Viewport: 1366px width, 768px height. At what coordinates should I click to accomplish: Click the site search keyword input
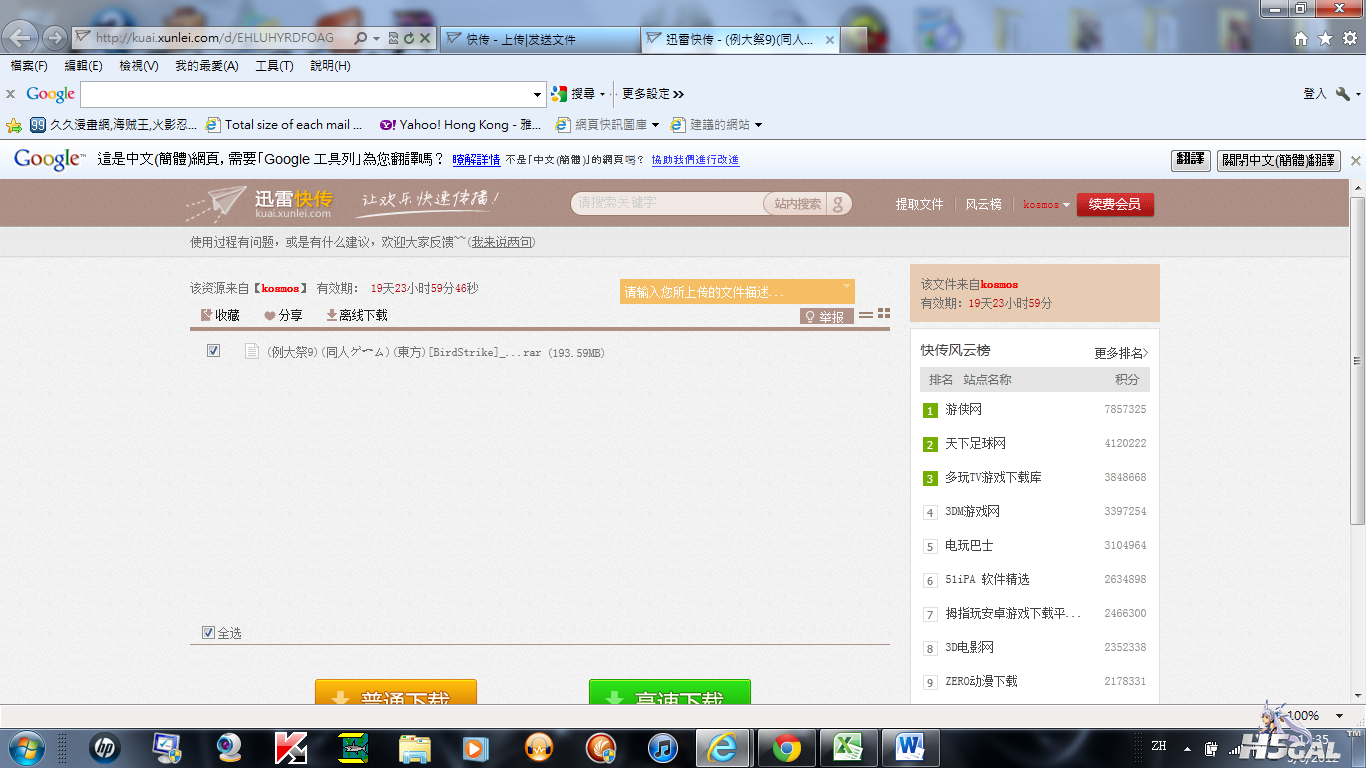(x=668, y=203)
